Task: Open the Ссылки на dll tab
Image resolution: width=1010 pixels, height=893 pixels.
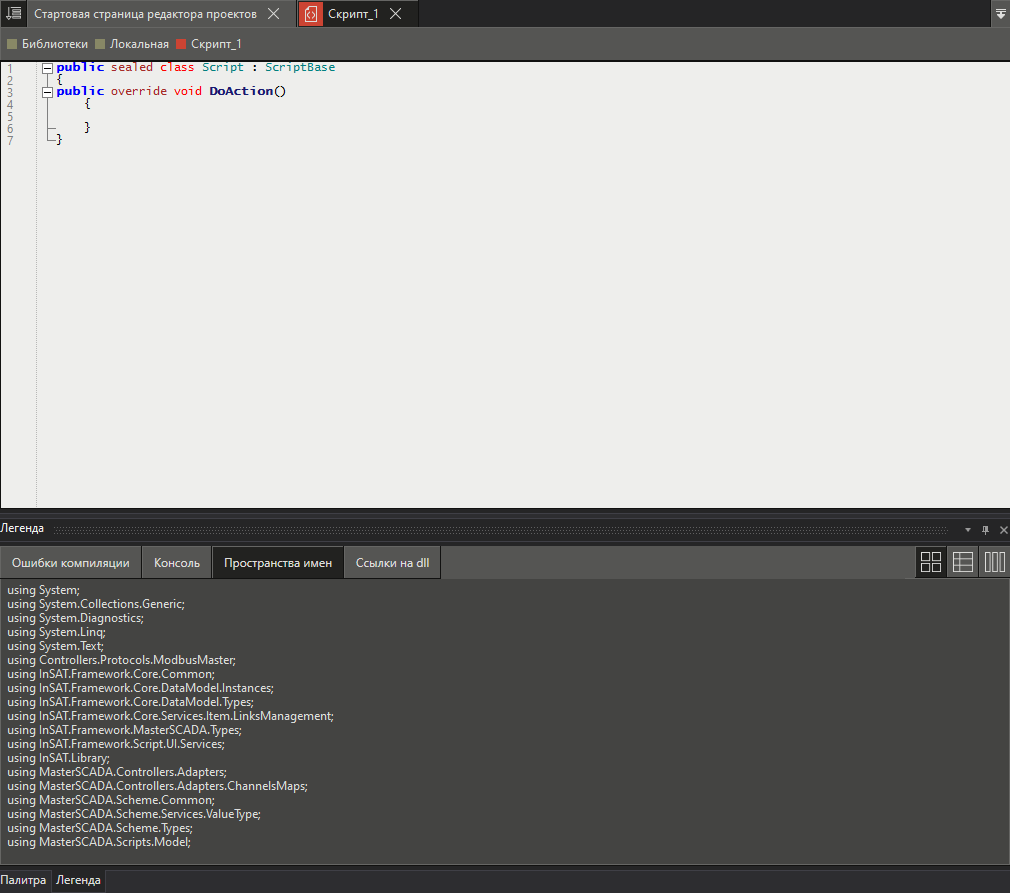Action: click(391, 562)
